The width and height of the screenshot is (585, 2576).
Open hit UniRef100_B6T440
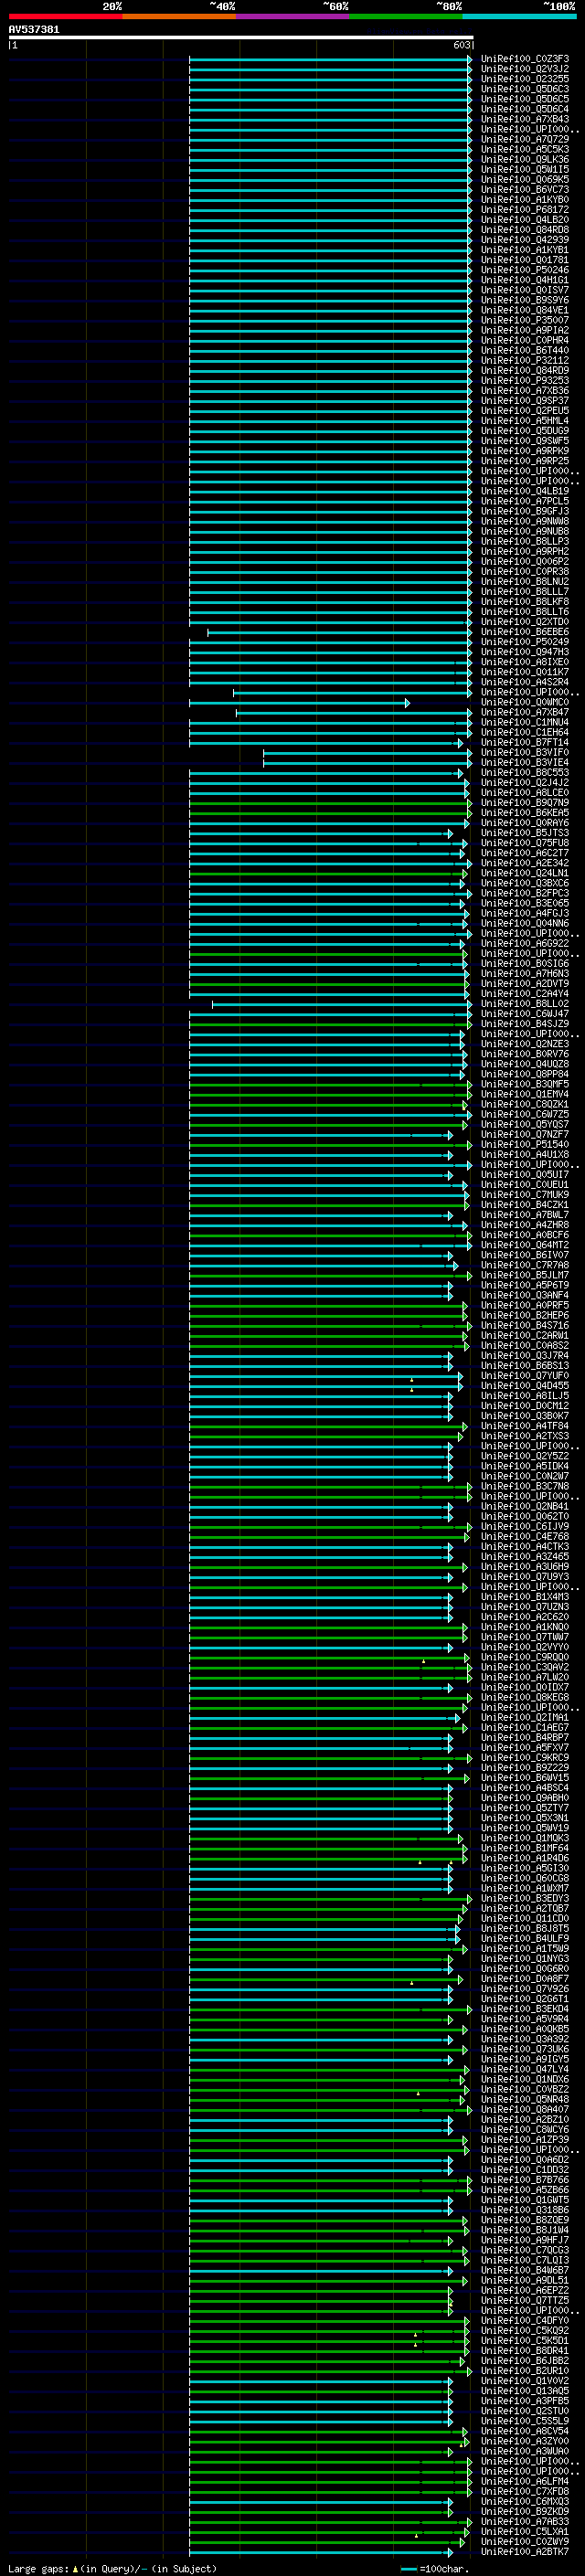tap(525, 350)
